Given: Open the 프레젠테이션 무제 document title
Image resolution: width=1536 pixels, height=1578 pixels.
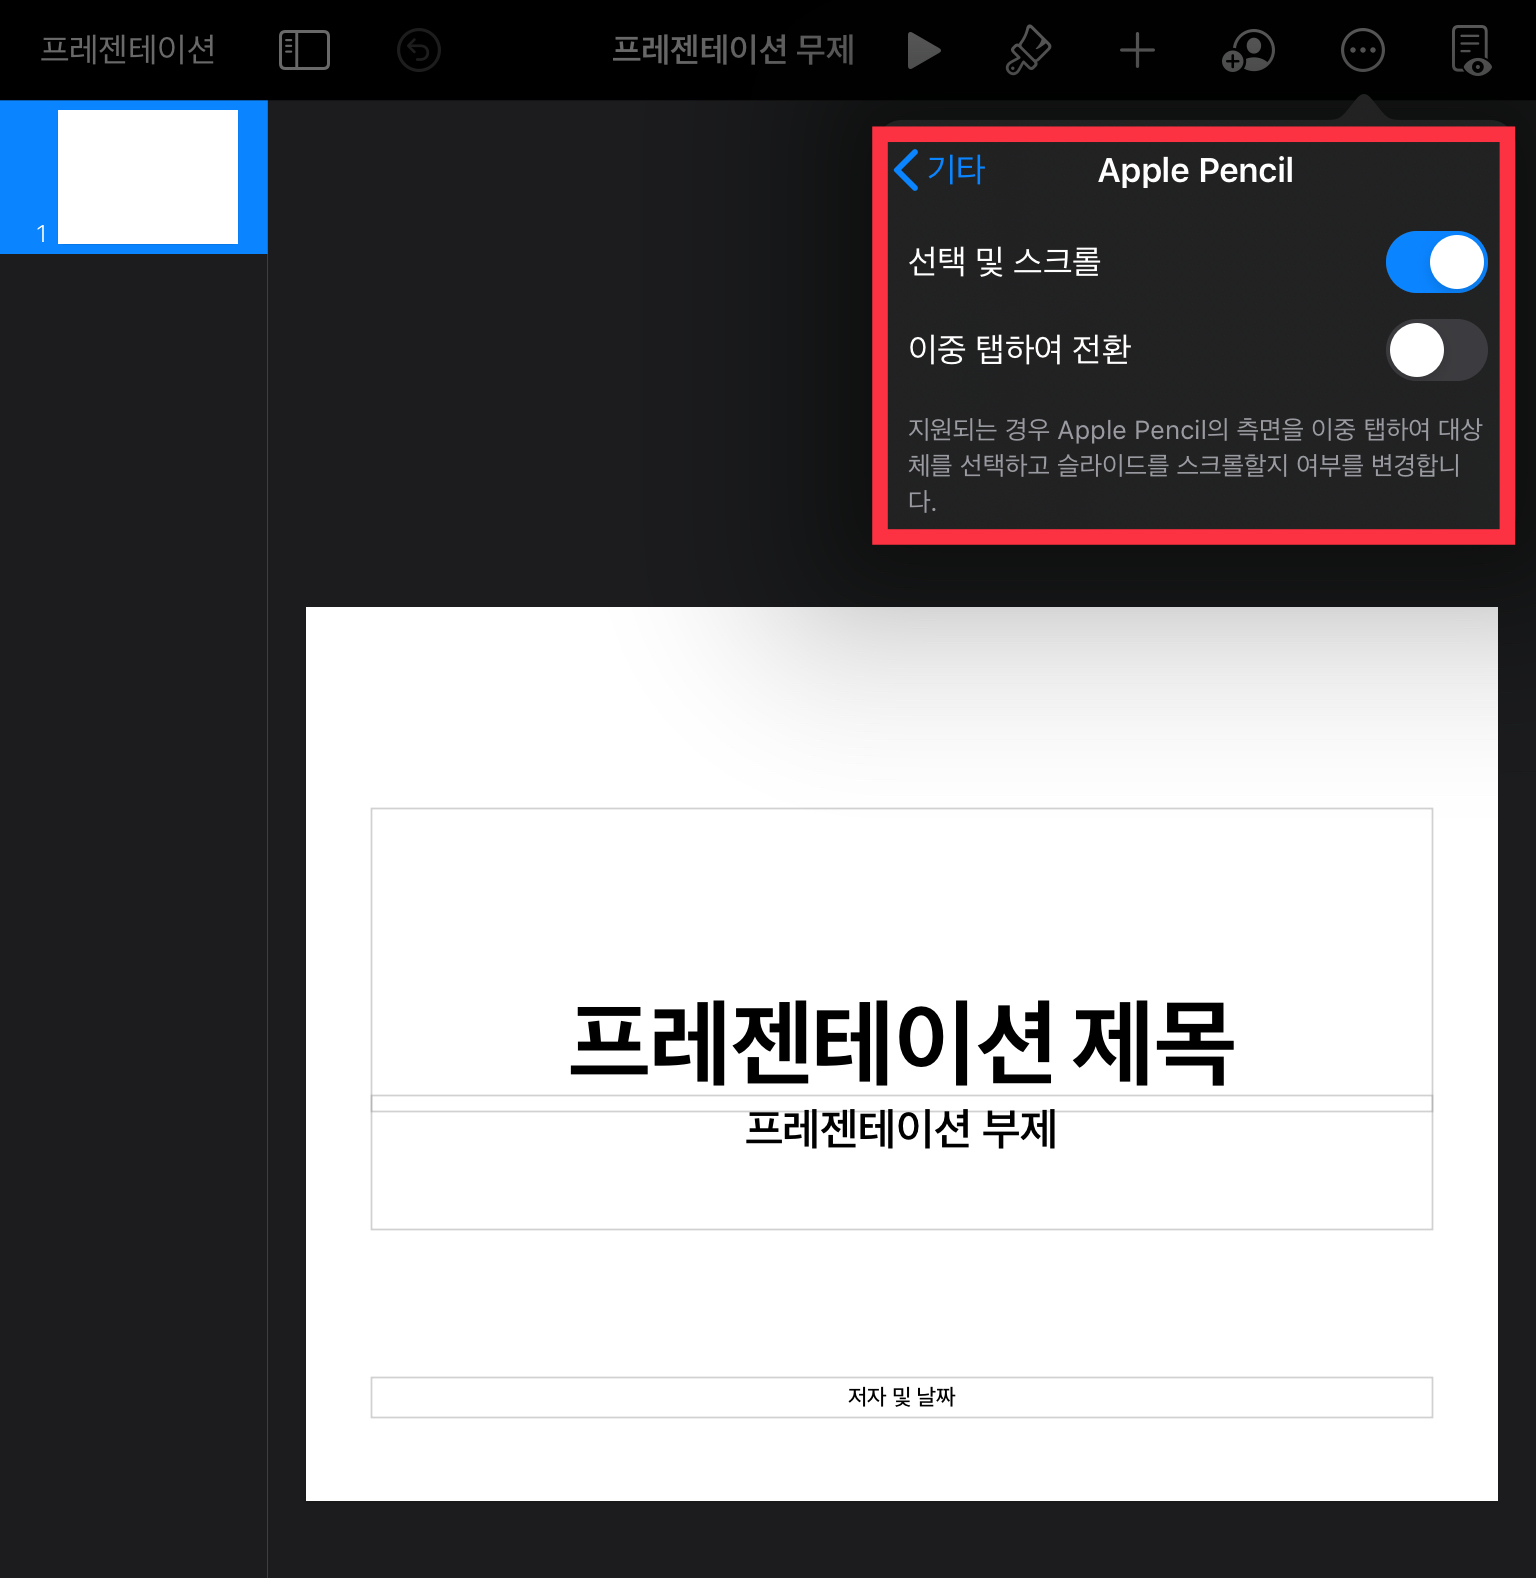Looking at the screenshot, I should pyautogui.click(x=733, y=49).
